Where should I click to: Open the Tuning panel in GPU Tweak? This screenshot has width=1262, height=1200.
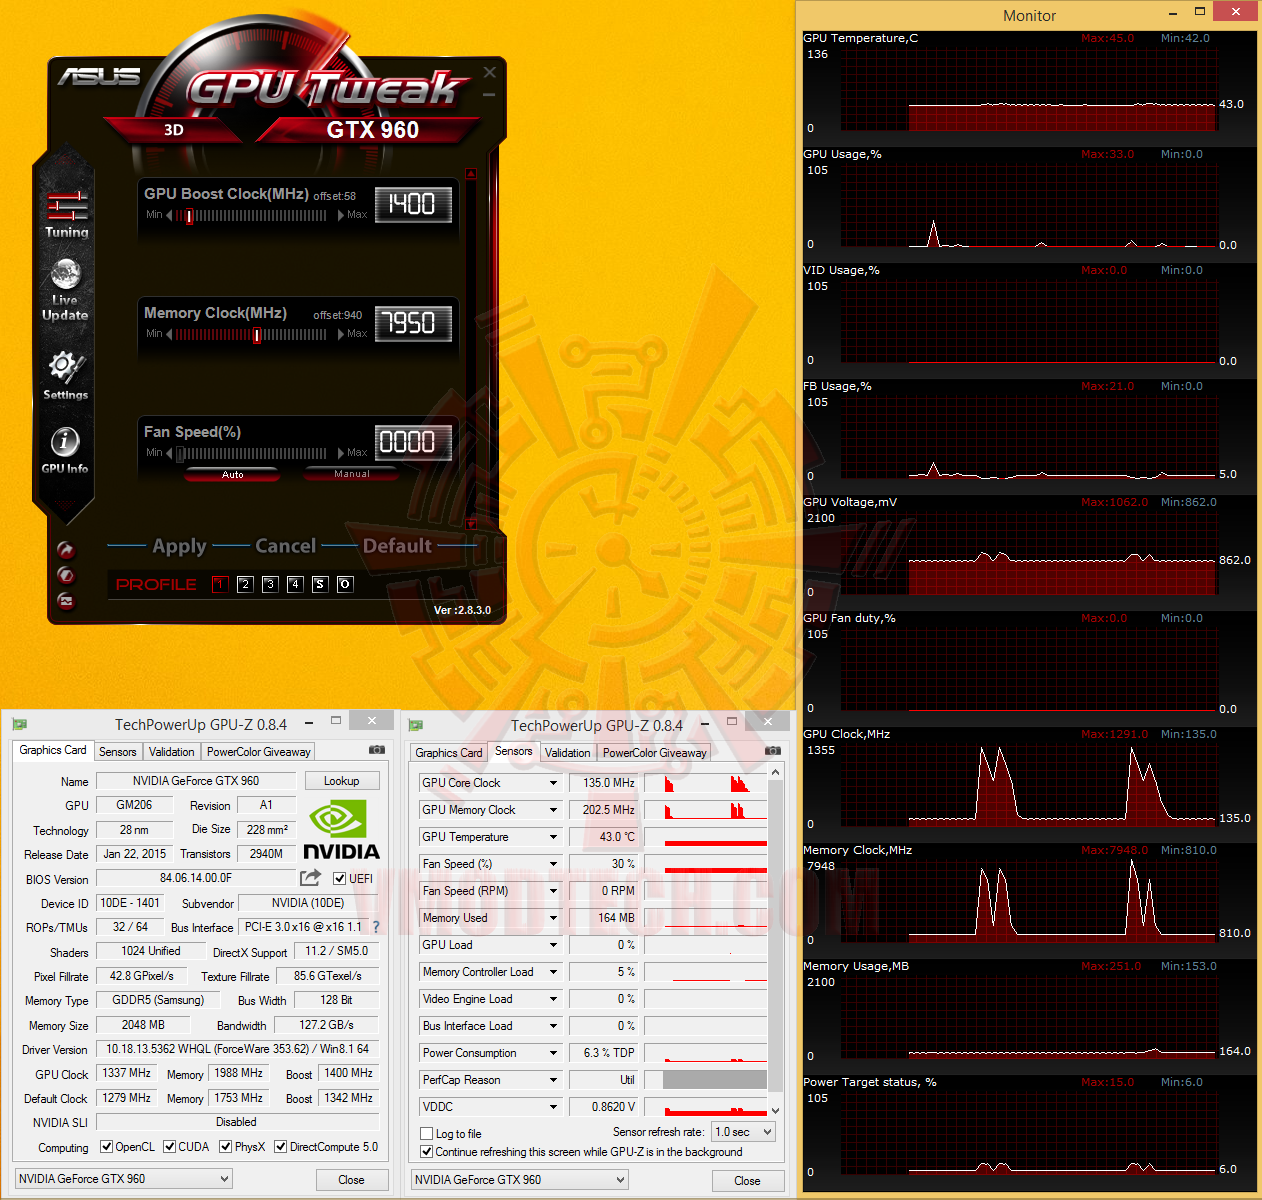[x=67, y=214]
